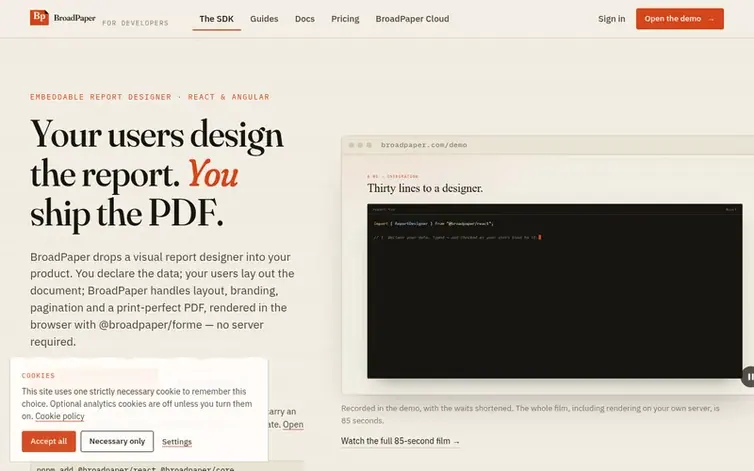The height and width of the screenshot is (471, 754).
Task: Click Sign in
Action: (x=612, y=19)
